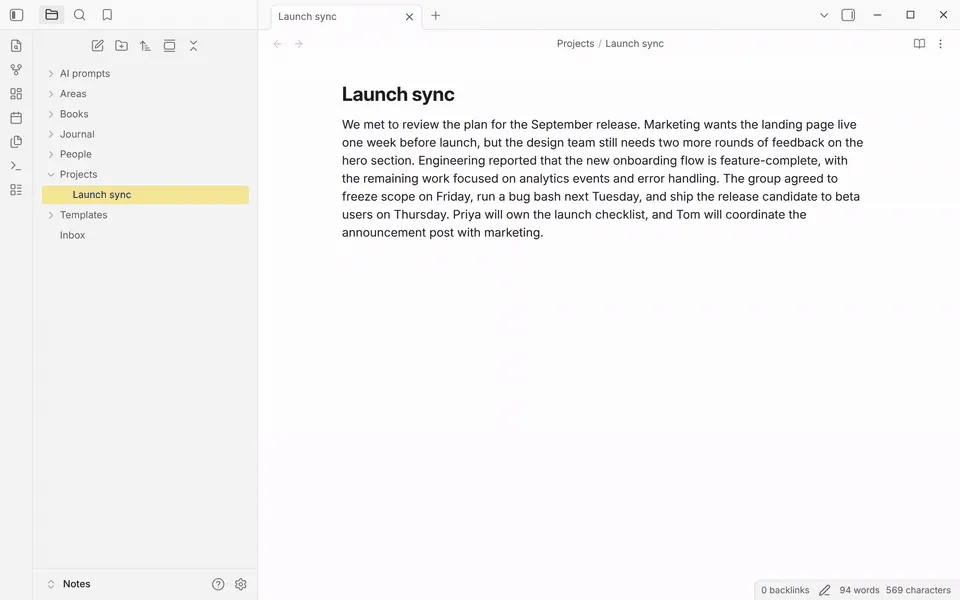Navigate forward
Image resolution: width=960 pixels, height=600 pixels.
click(x=299, y=44)
